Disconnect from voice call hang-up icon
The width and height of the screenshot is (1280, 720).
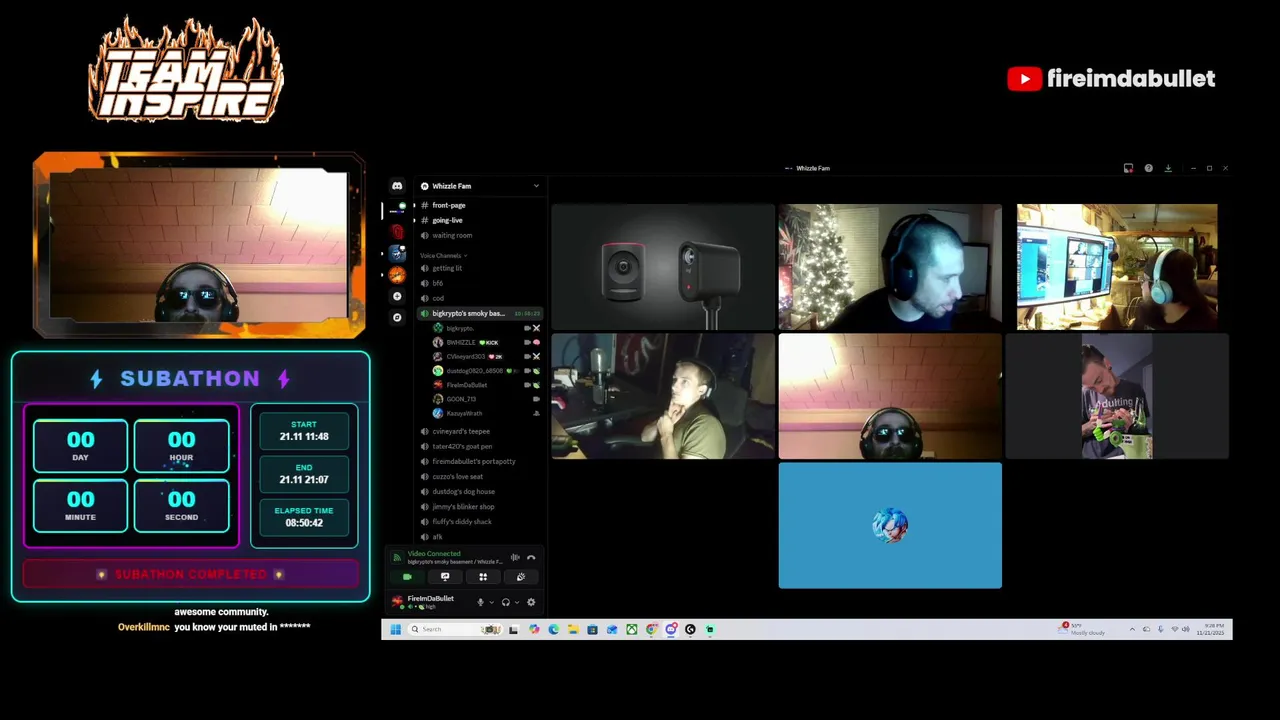(531, 558)
